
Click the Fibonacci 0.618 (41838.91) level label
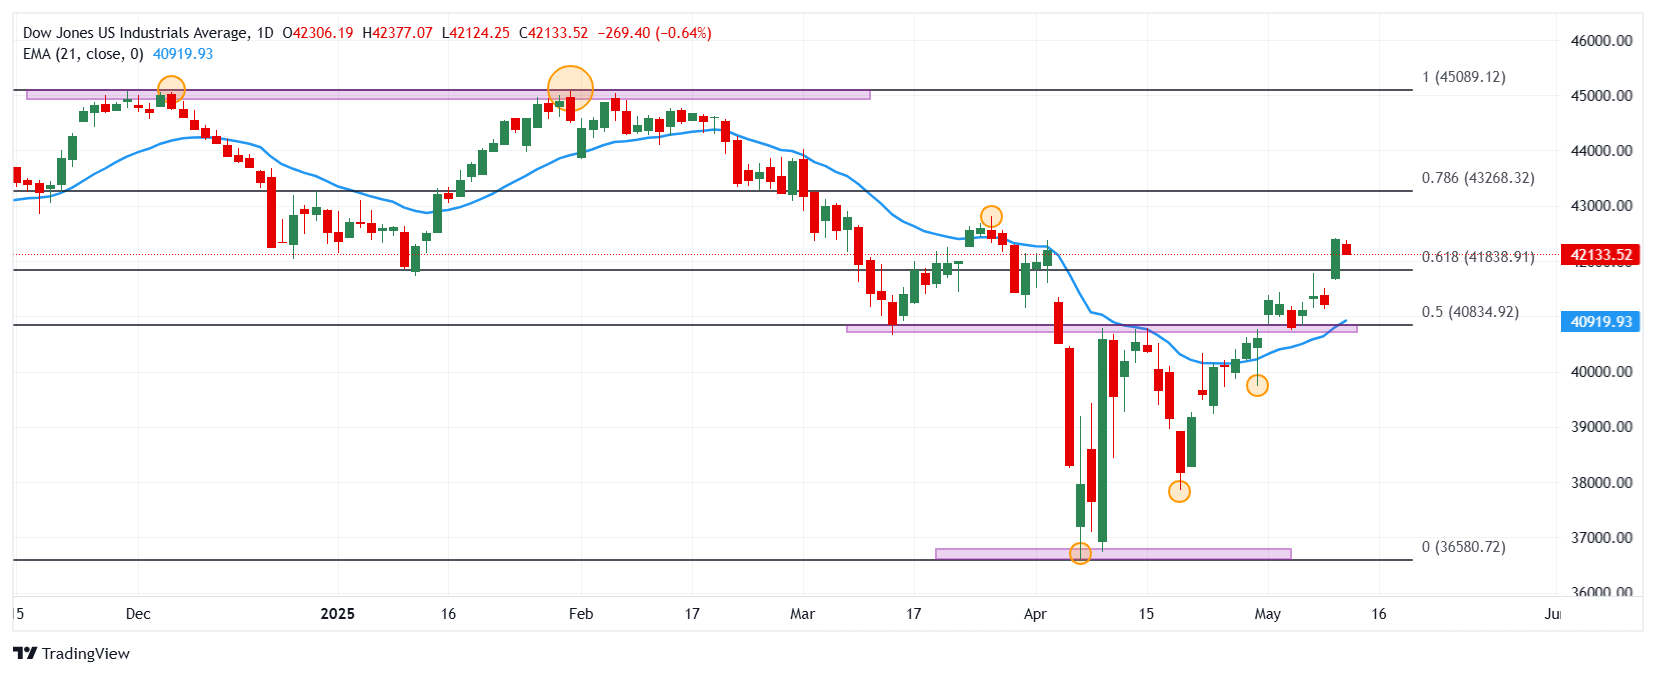pyautogui.click(x=1478, y=257)
